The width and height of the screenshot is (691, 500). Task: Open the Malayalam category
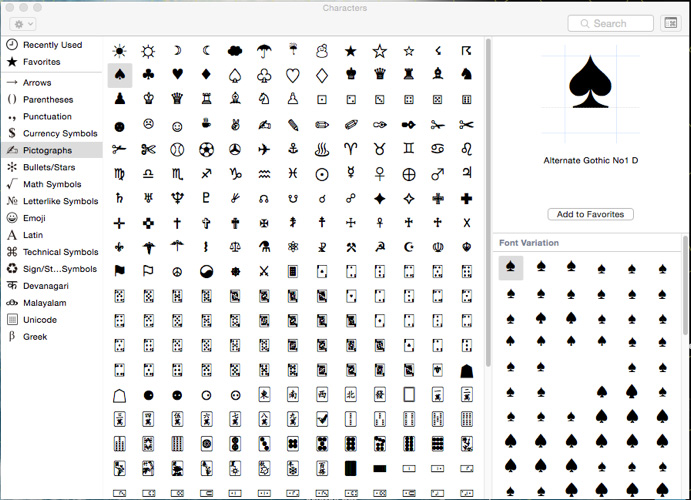[x=52, y=303]
